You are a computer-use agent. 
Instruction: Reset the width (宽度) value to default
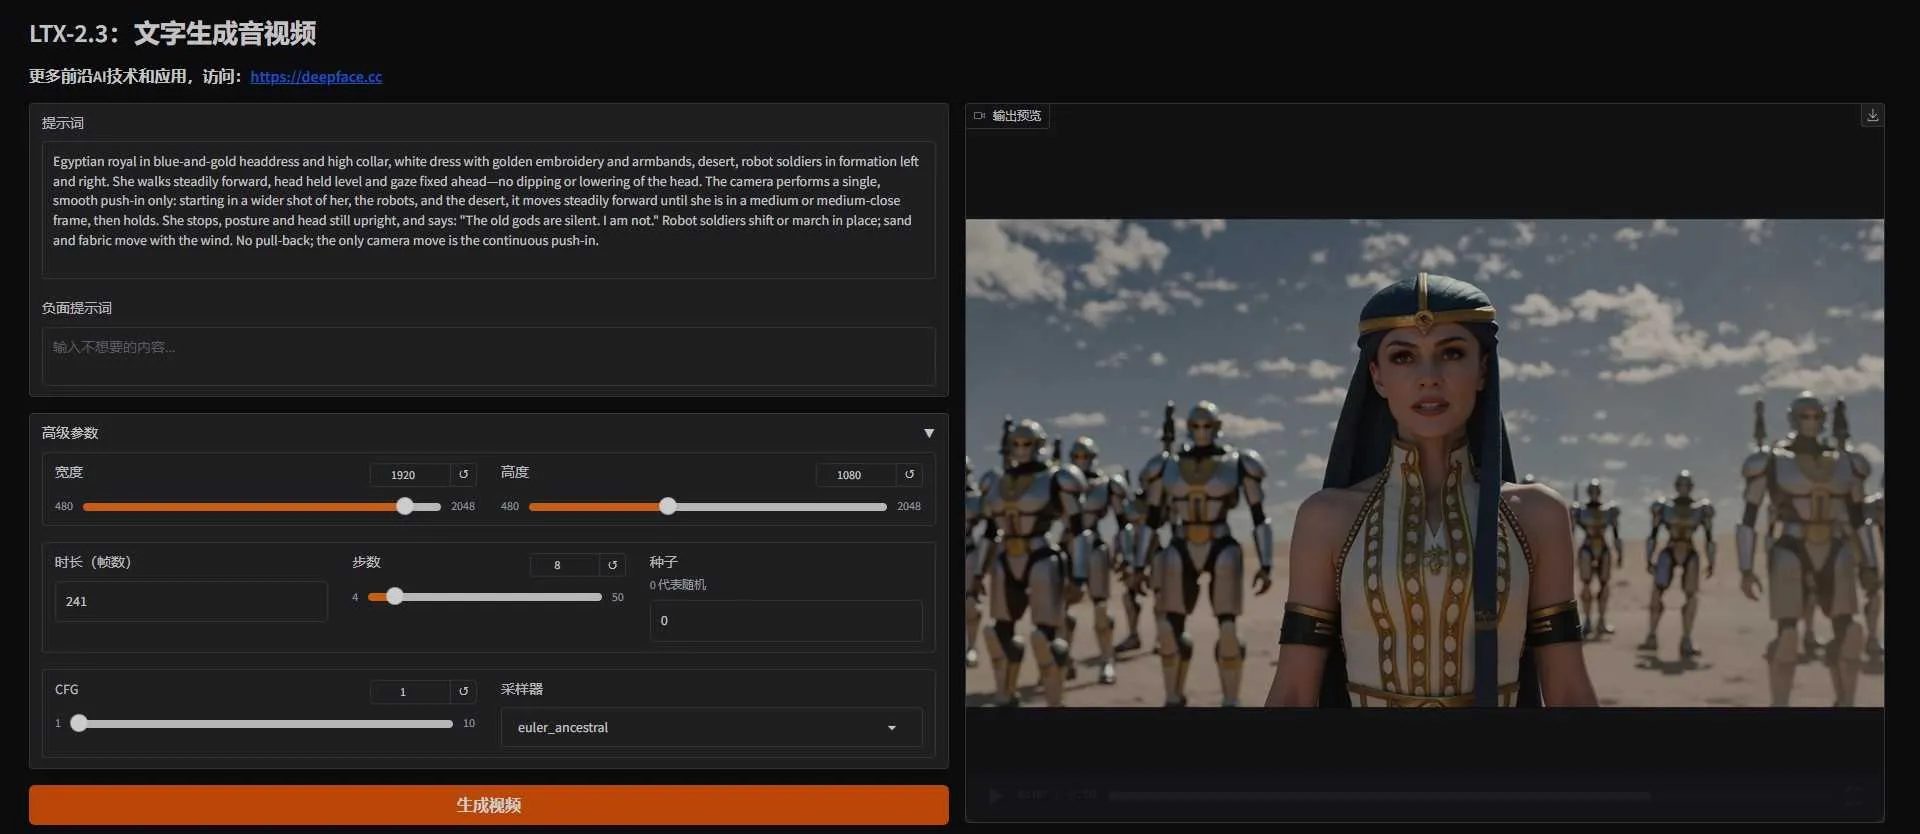[x=463, y=475]
